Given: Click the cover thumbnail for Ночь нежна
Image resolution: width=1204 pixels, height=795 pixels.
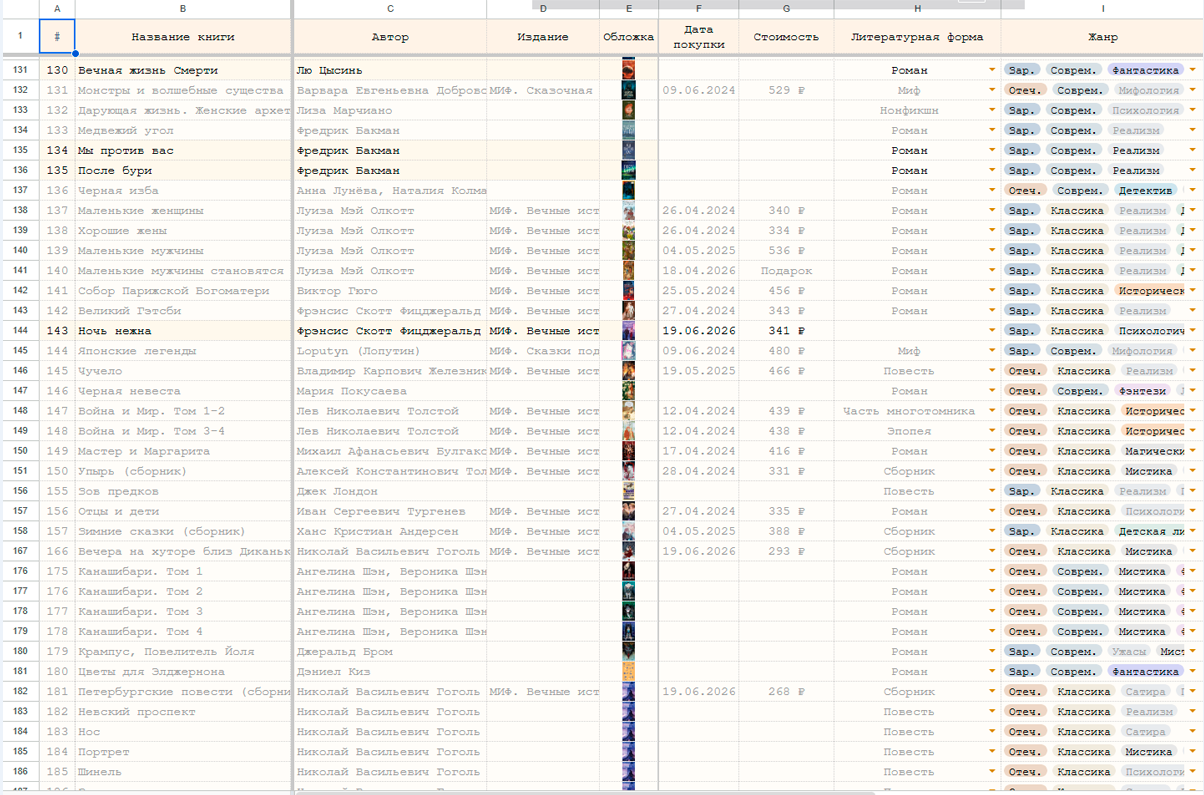Looking at the screenshot, I should 629,331.
